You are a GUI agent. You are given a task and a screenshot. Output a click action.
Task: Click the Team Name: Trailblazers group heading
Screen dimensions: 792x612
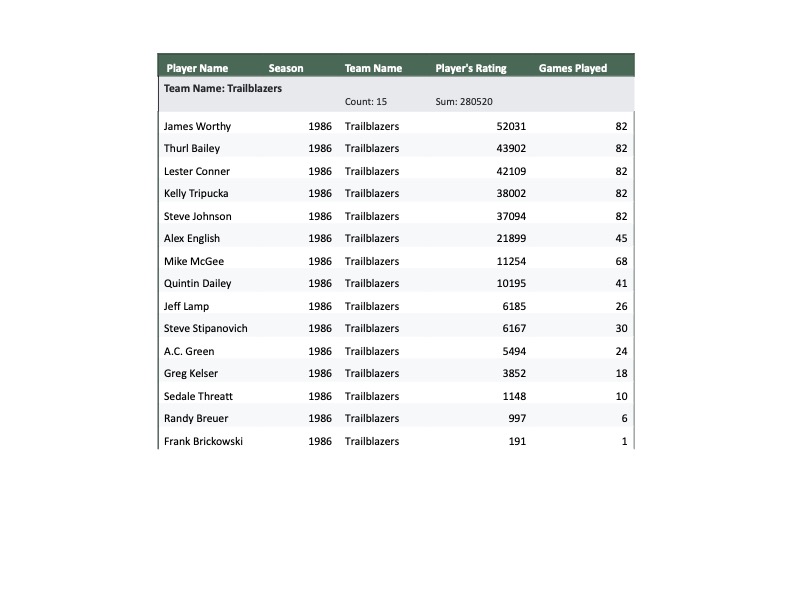(x=223, y=88)
